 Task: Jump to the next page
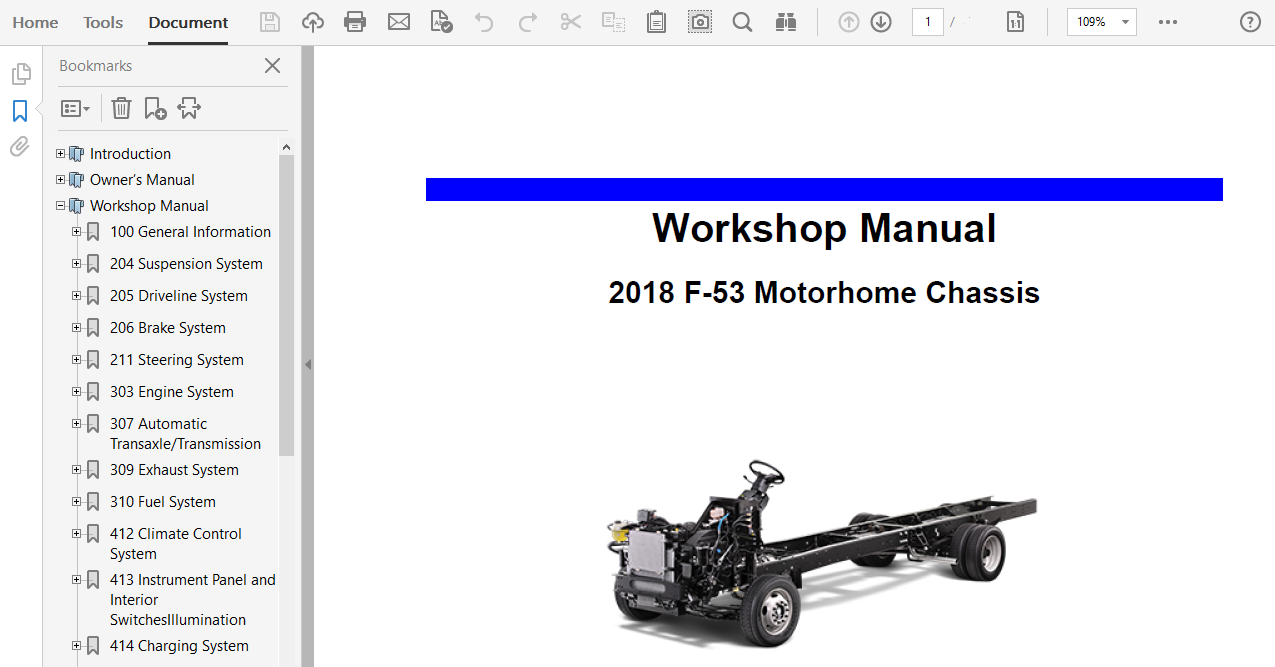(881, 20)
